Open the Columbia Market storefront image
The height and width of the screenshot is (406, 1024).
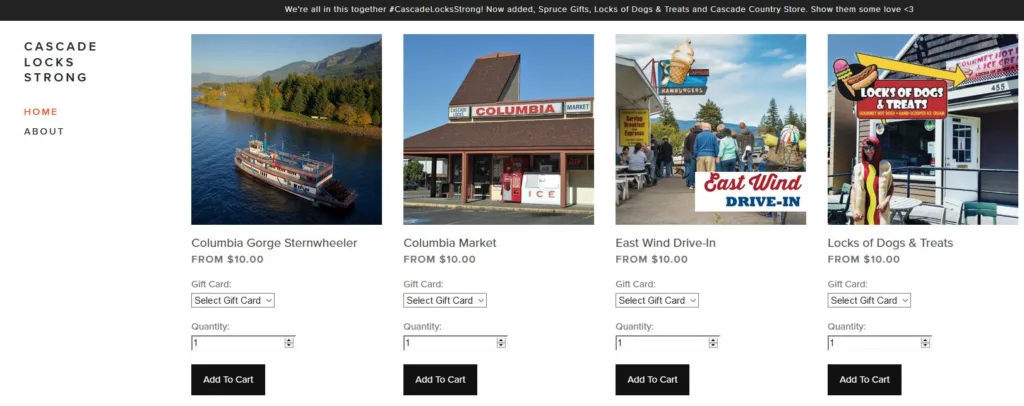tap(499, 129)
